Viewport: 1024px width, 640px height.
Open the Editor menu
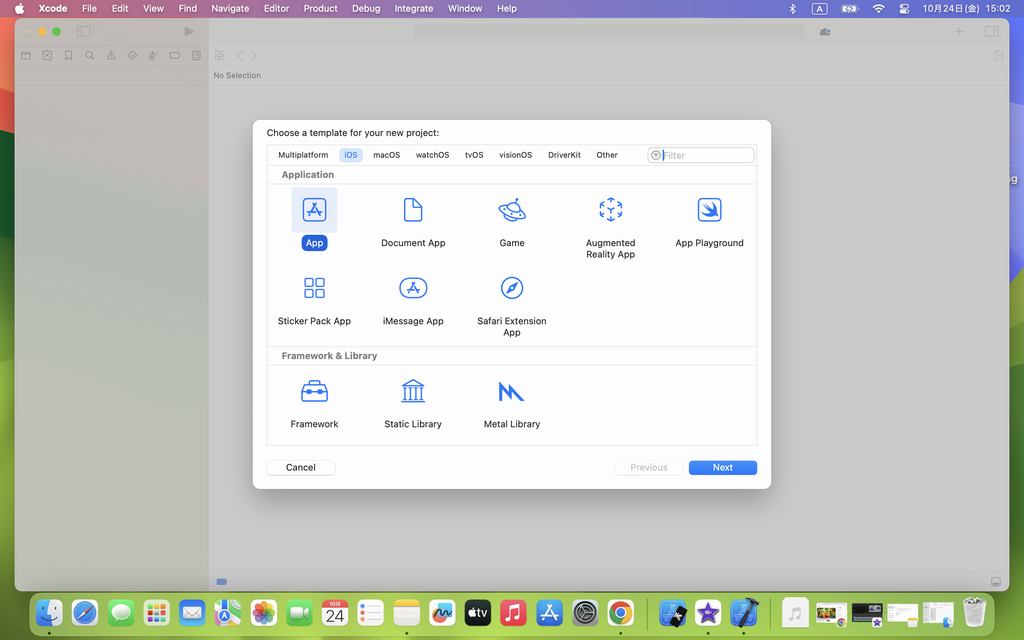pyautogui.click(x=276, y=8)
